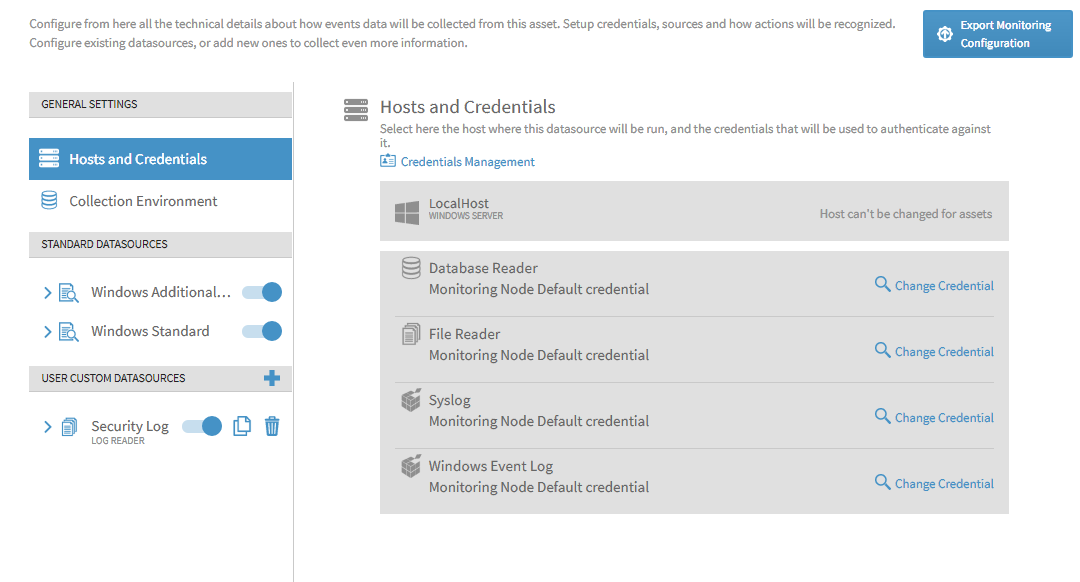Click the Database Reader cylinder icon

point(411,268)
